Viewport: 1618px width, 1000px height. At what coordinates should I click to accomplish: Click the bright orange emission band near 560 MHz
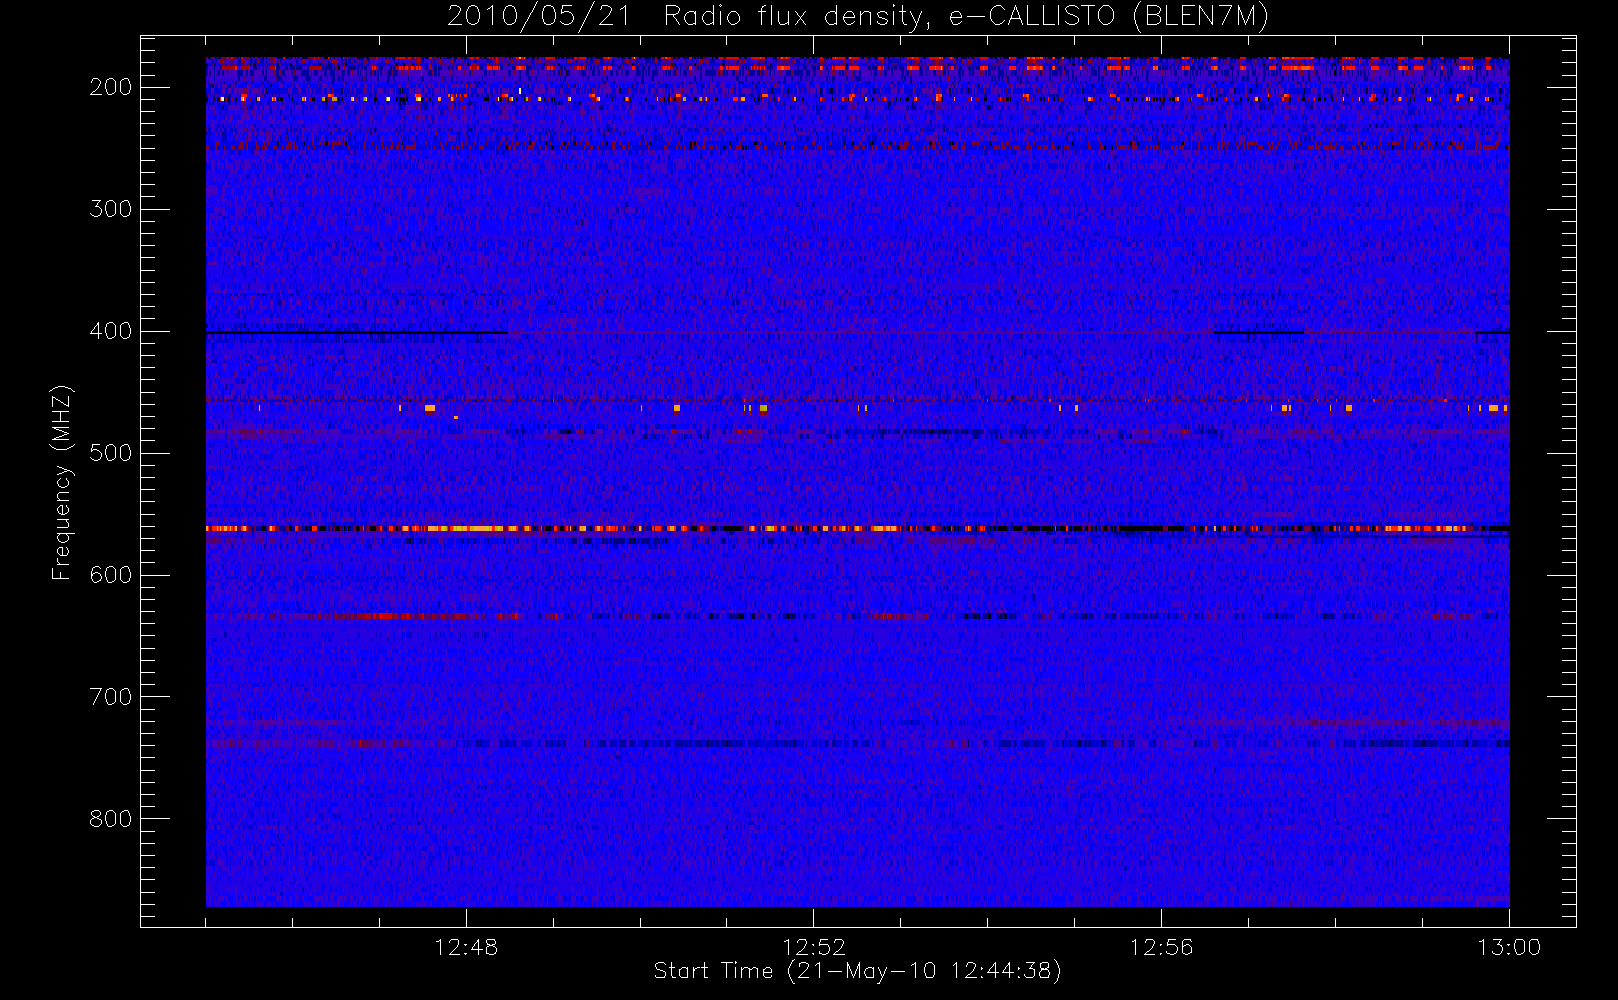(857, 528)
